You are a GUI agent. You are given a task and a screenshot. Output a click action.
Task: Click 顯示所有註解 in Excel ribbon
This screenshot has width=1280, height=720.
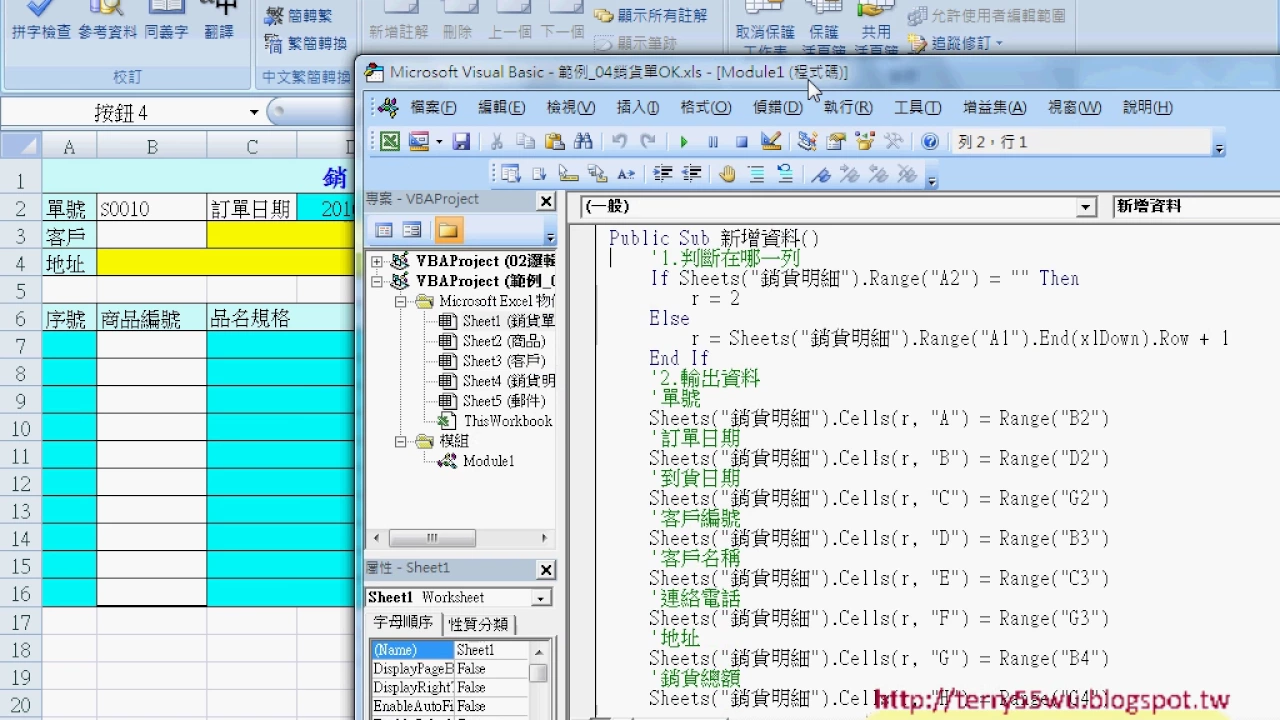tap(651, 16)
